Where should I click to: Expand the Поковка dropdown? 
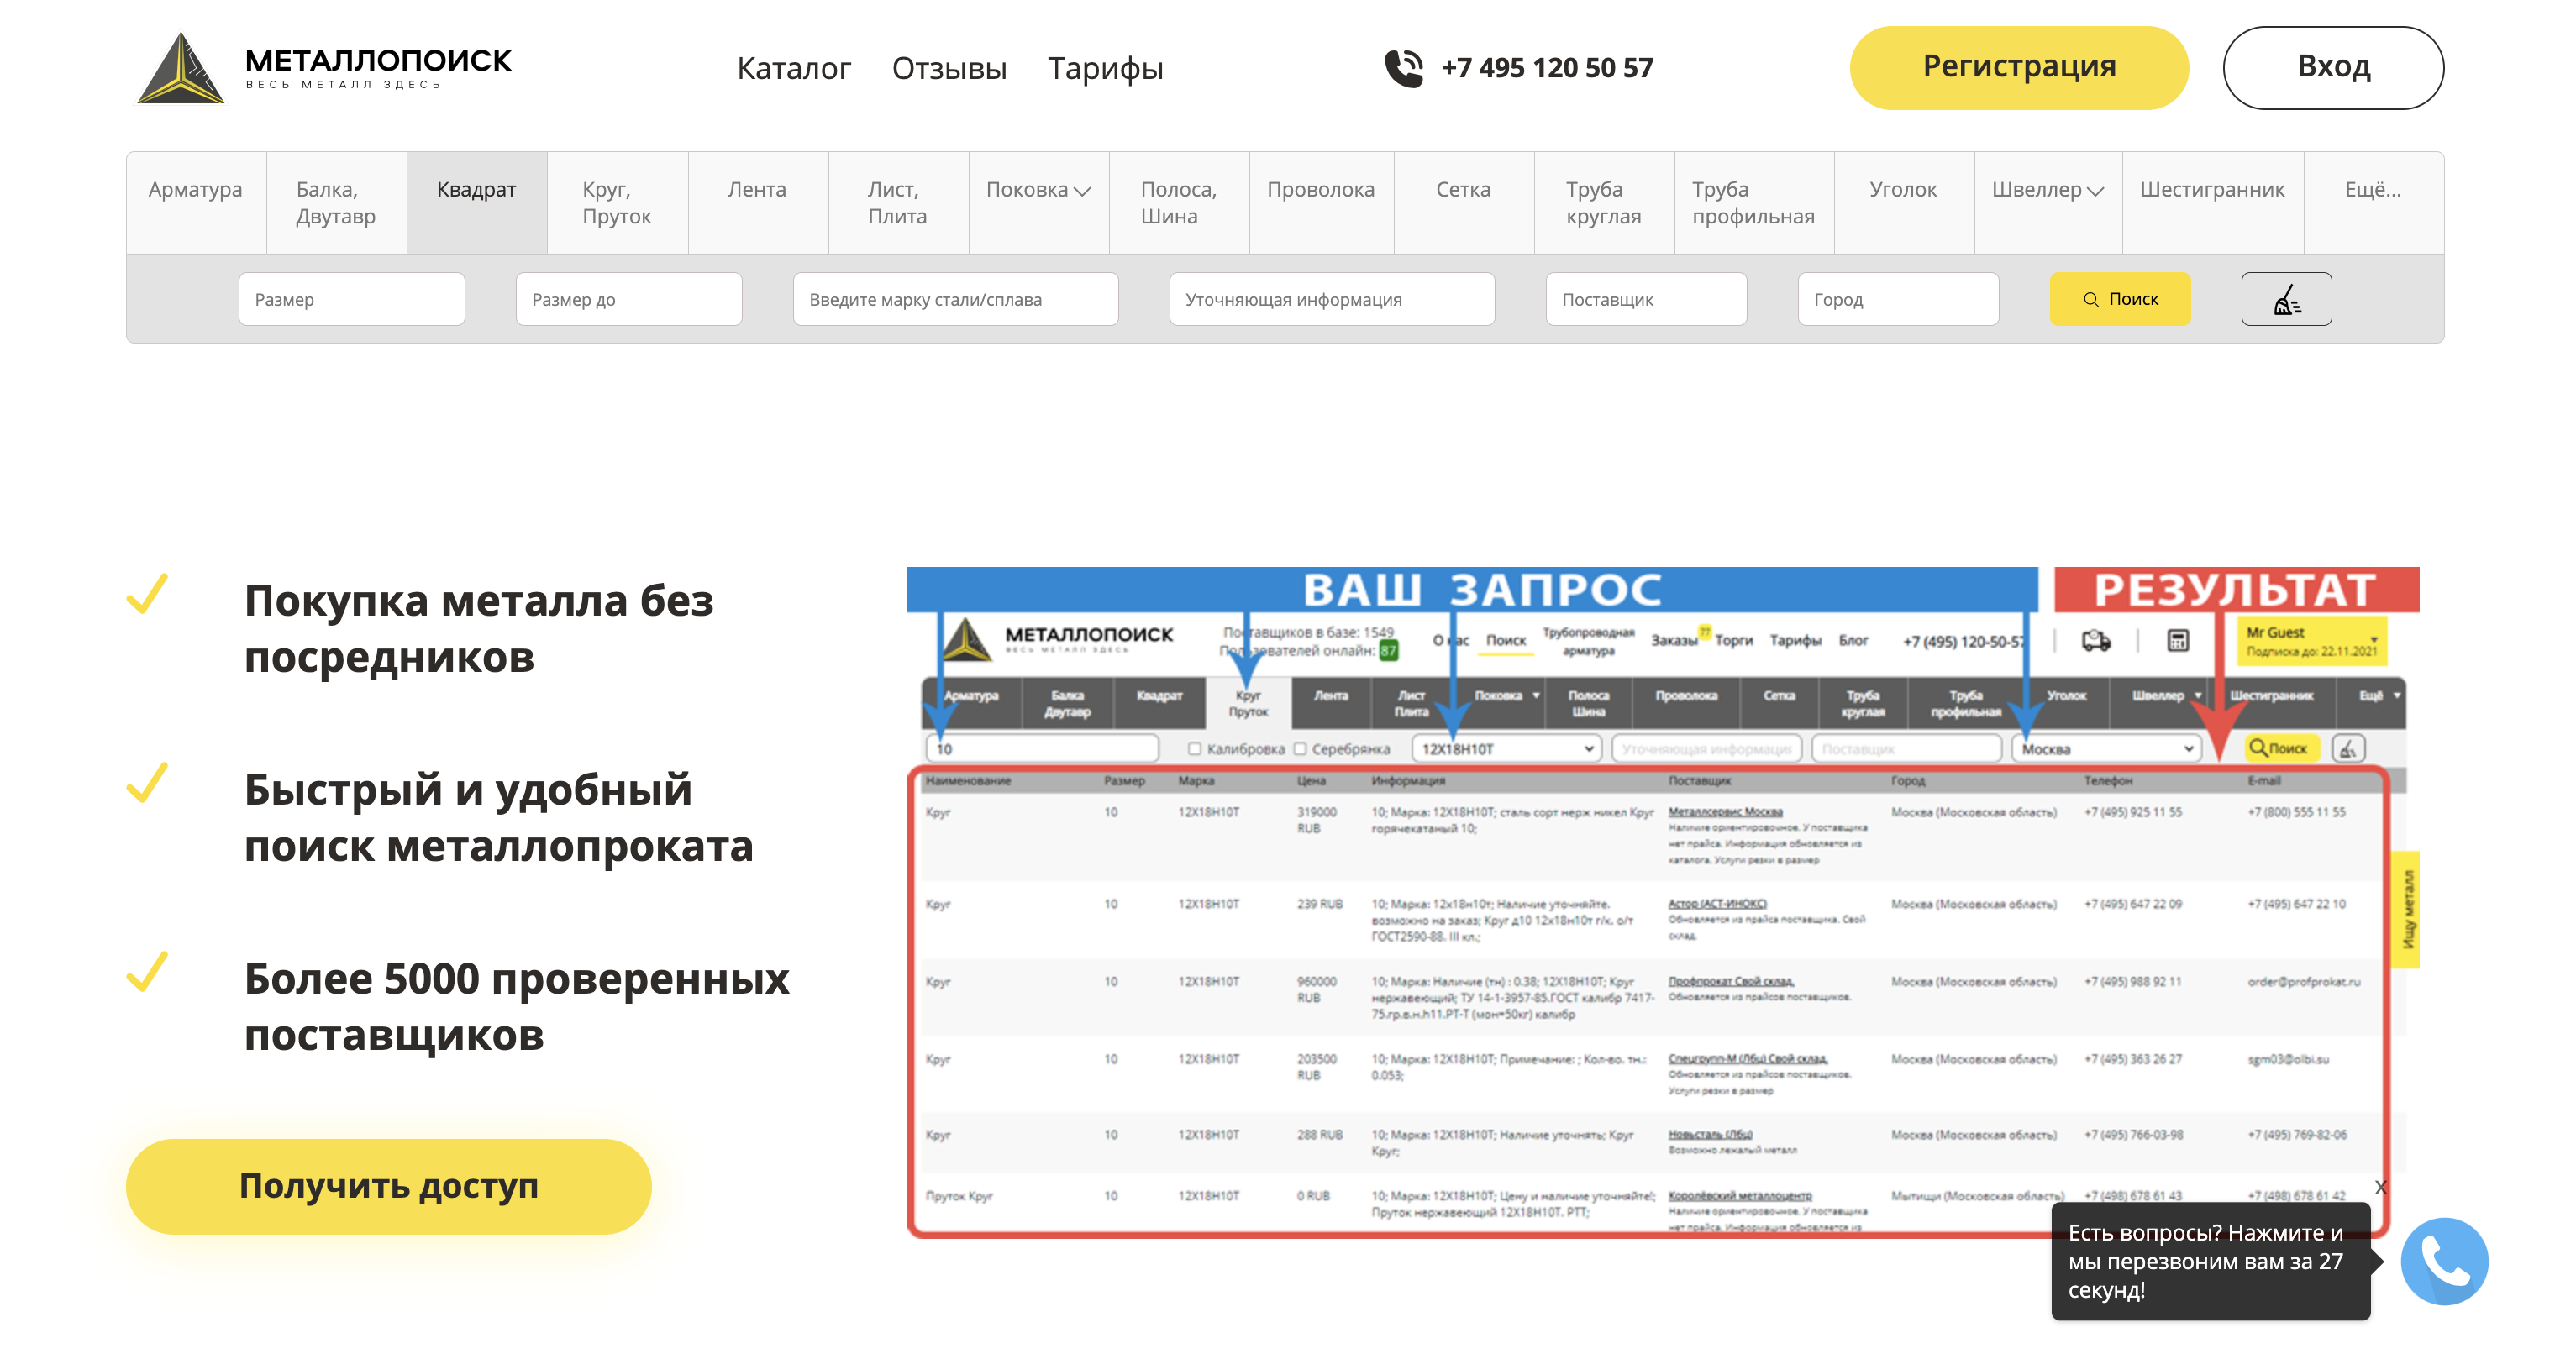click(1038, 203)
